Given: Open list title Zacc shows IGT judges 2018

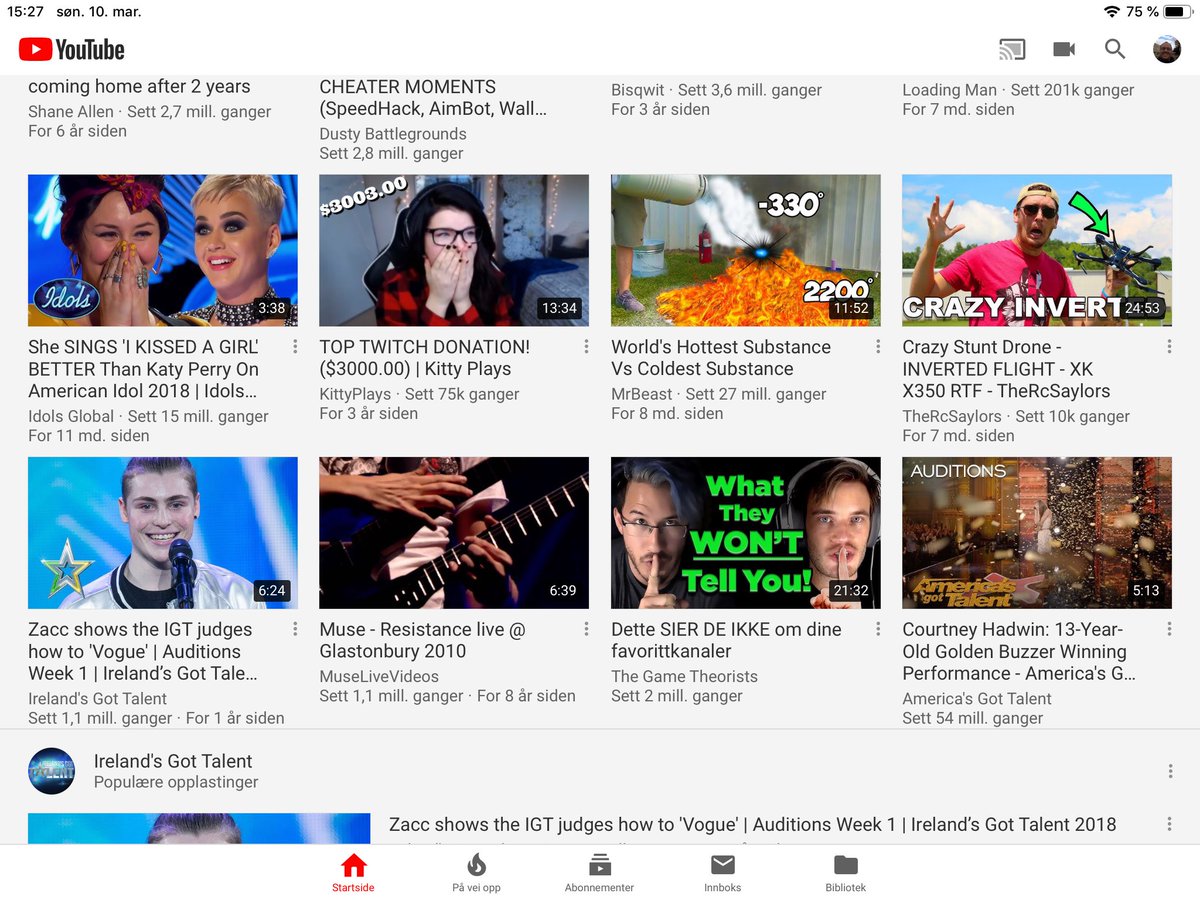Looking at the screenshot, I should point(752,825).
